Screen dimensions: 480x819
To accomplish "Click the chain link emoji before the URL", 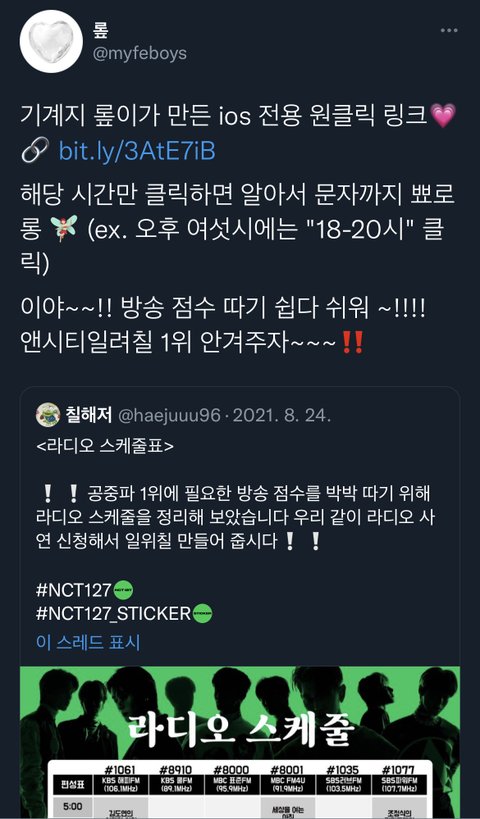I will (36, 151).
